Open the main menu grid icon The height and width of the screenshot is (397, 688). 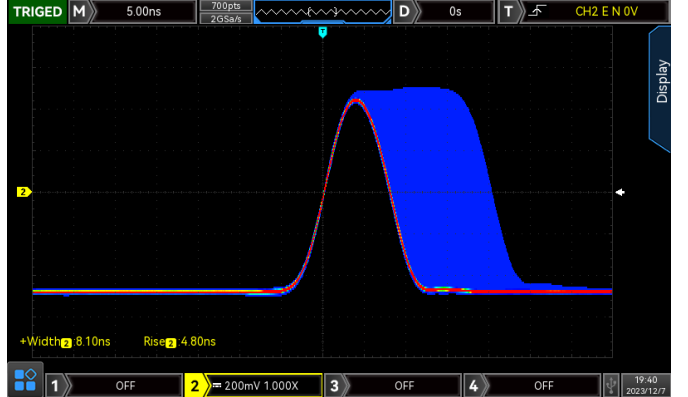[25, 380]
